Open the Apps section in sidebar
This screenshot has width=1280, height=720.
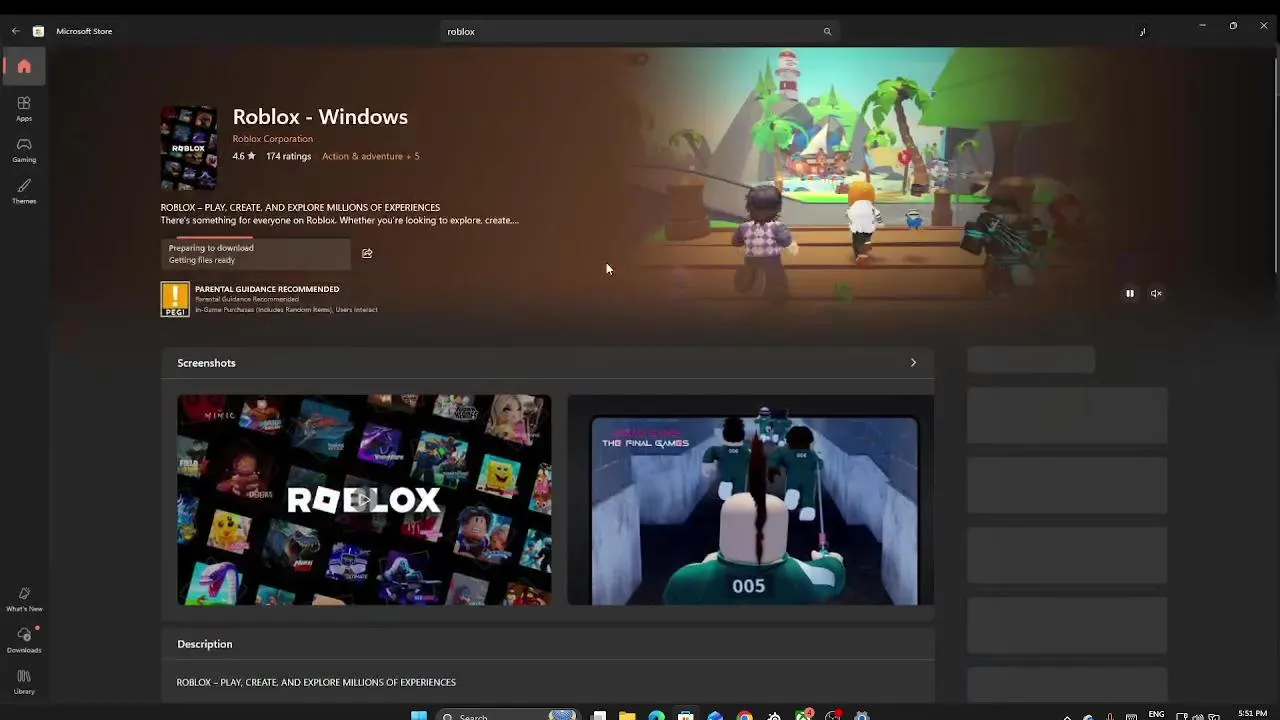[24, 109]
